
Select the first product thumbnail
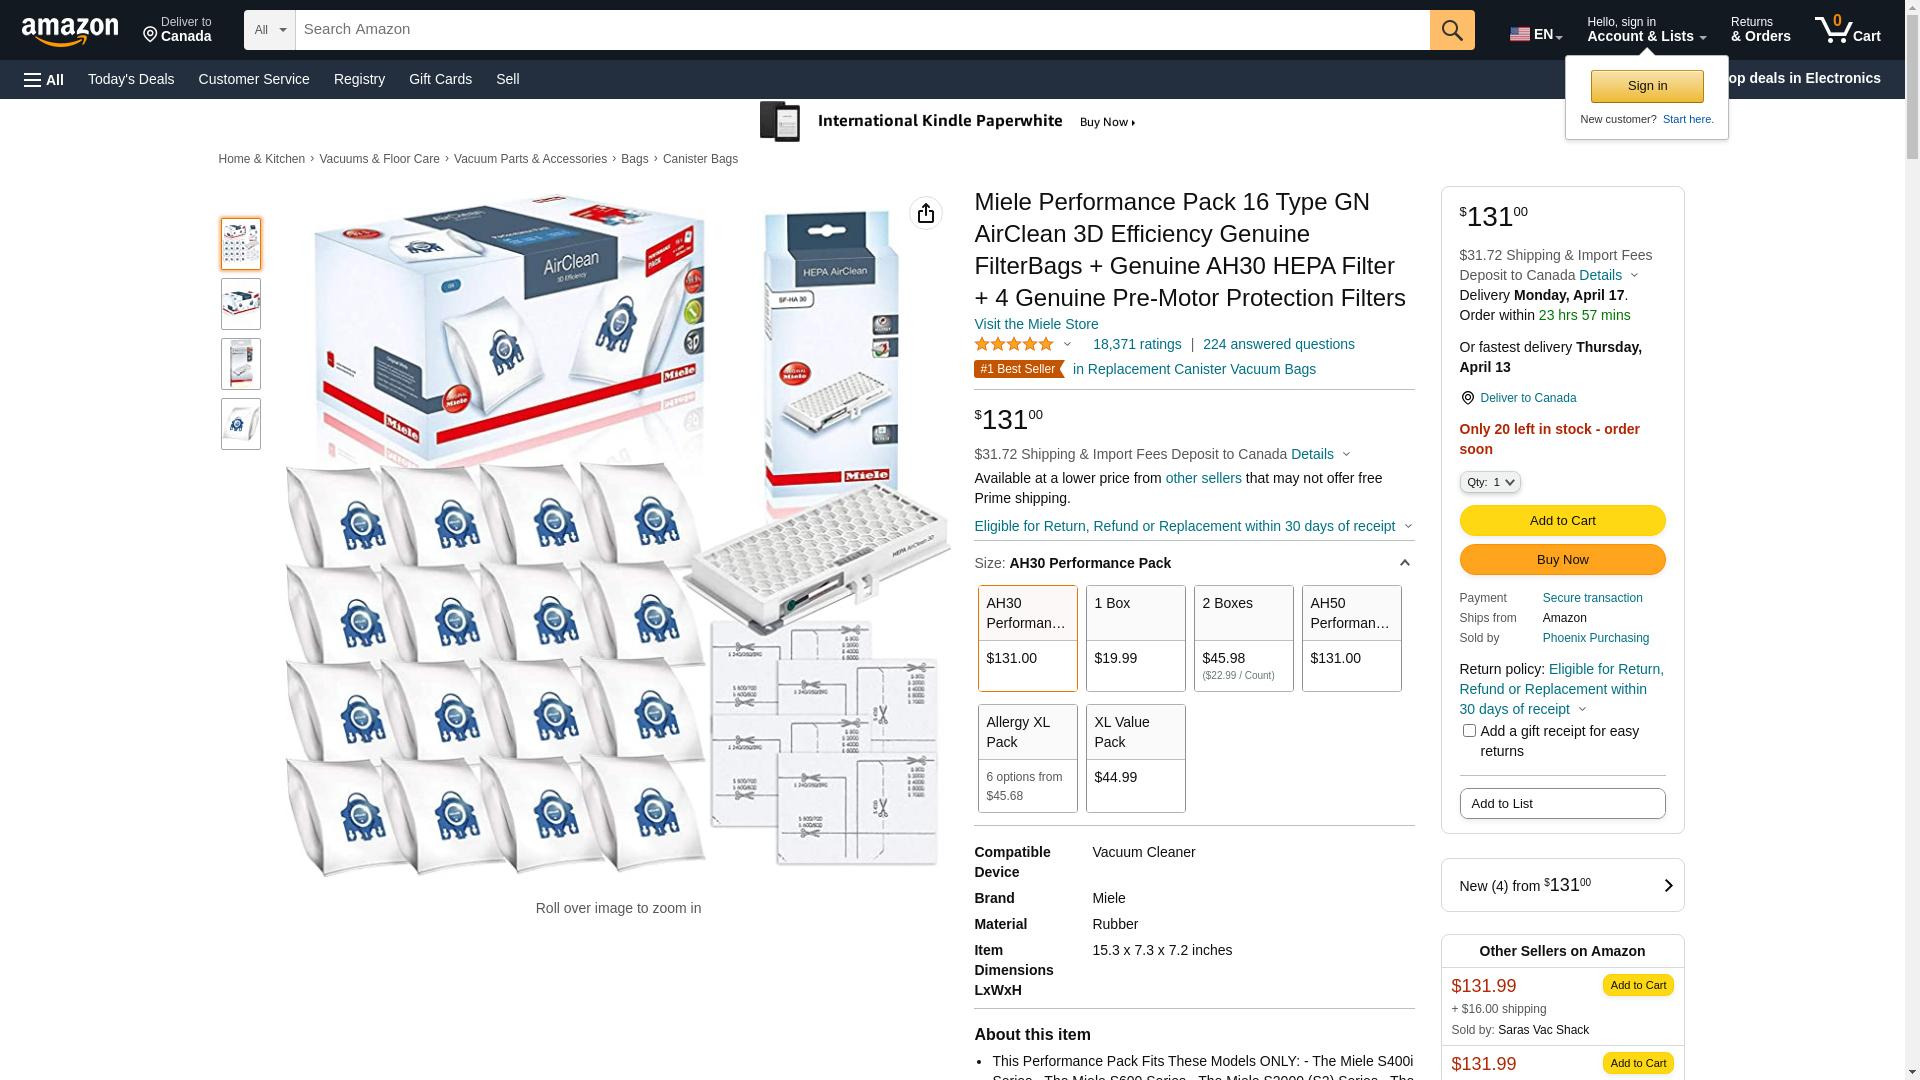pyautogui.click(x=241, y=244)
